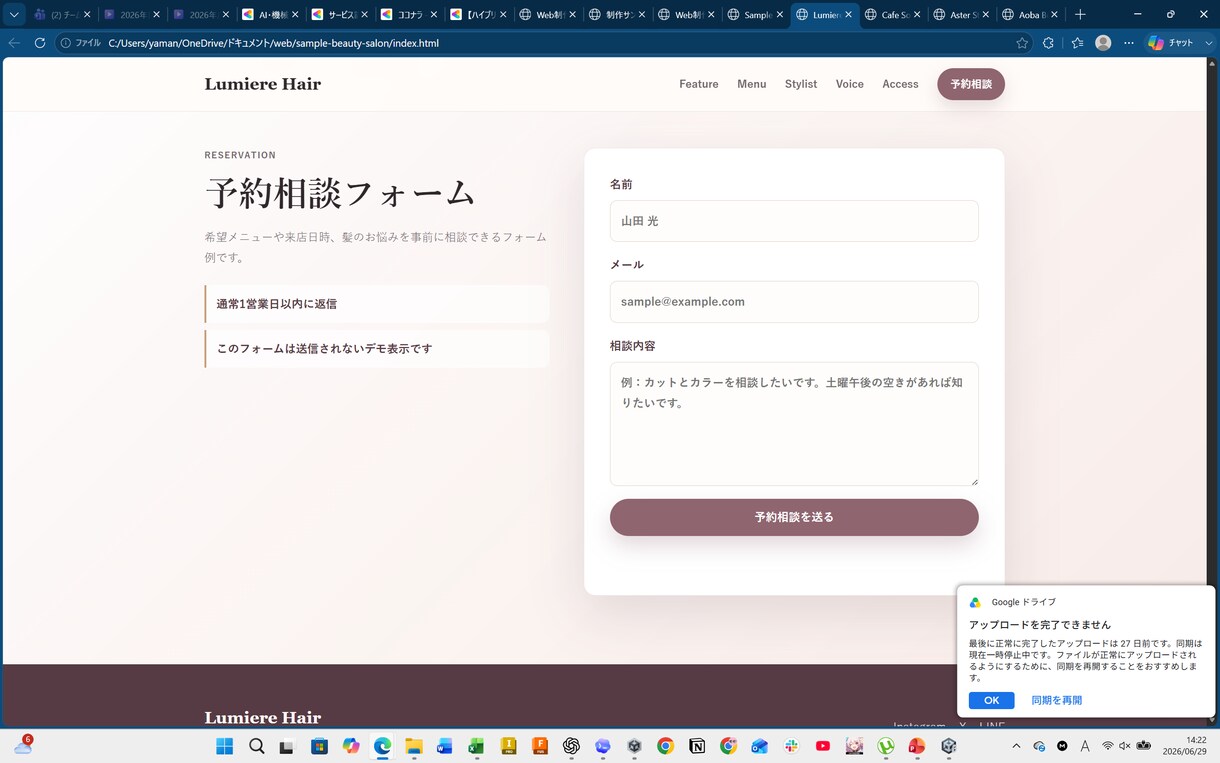Image resolution: width=1220 pixels, height=763 pixels.
Task: Open the browser profile avatar
Action: [x=1103, y=43]
